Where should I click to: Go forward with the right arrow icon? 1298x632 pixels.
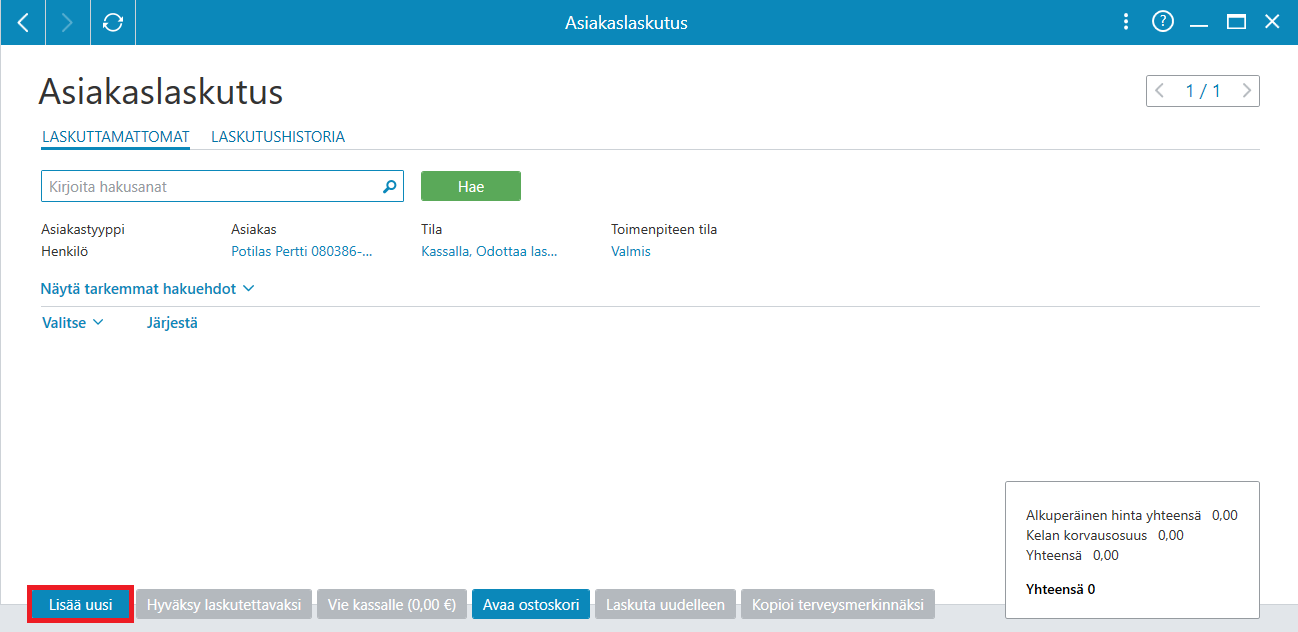point(68,22)
